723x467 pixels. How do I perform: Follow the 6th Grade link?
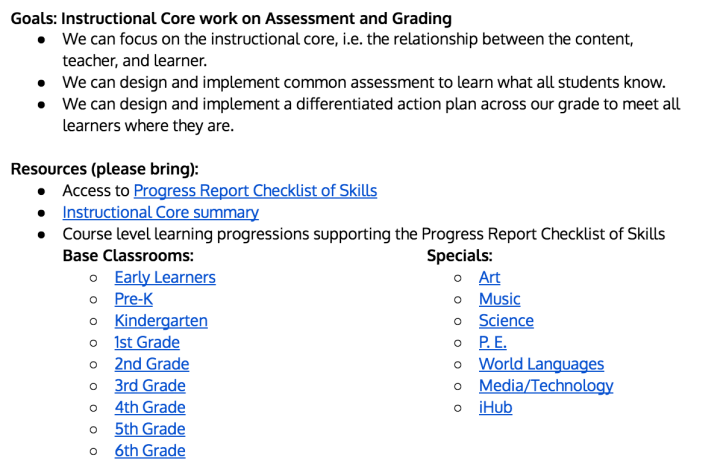pyautogui.click(x=149, y=451)
